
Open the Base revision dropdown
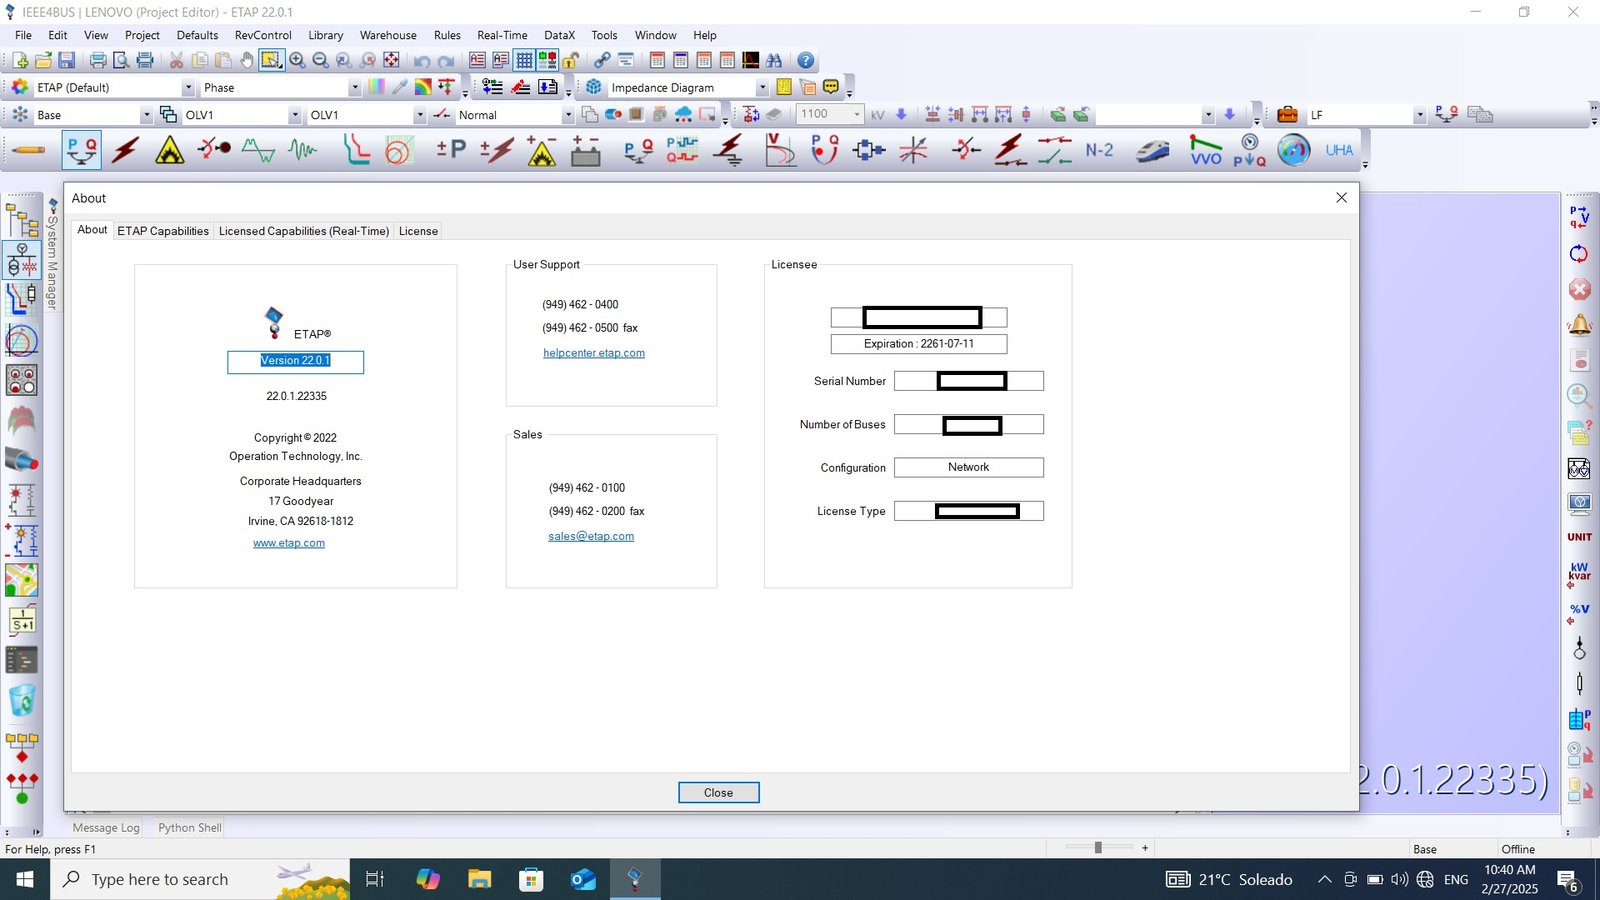click(x=146, y=115)
